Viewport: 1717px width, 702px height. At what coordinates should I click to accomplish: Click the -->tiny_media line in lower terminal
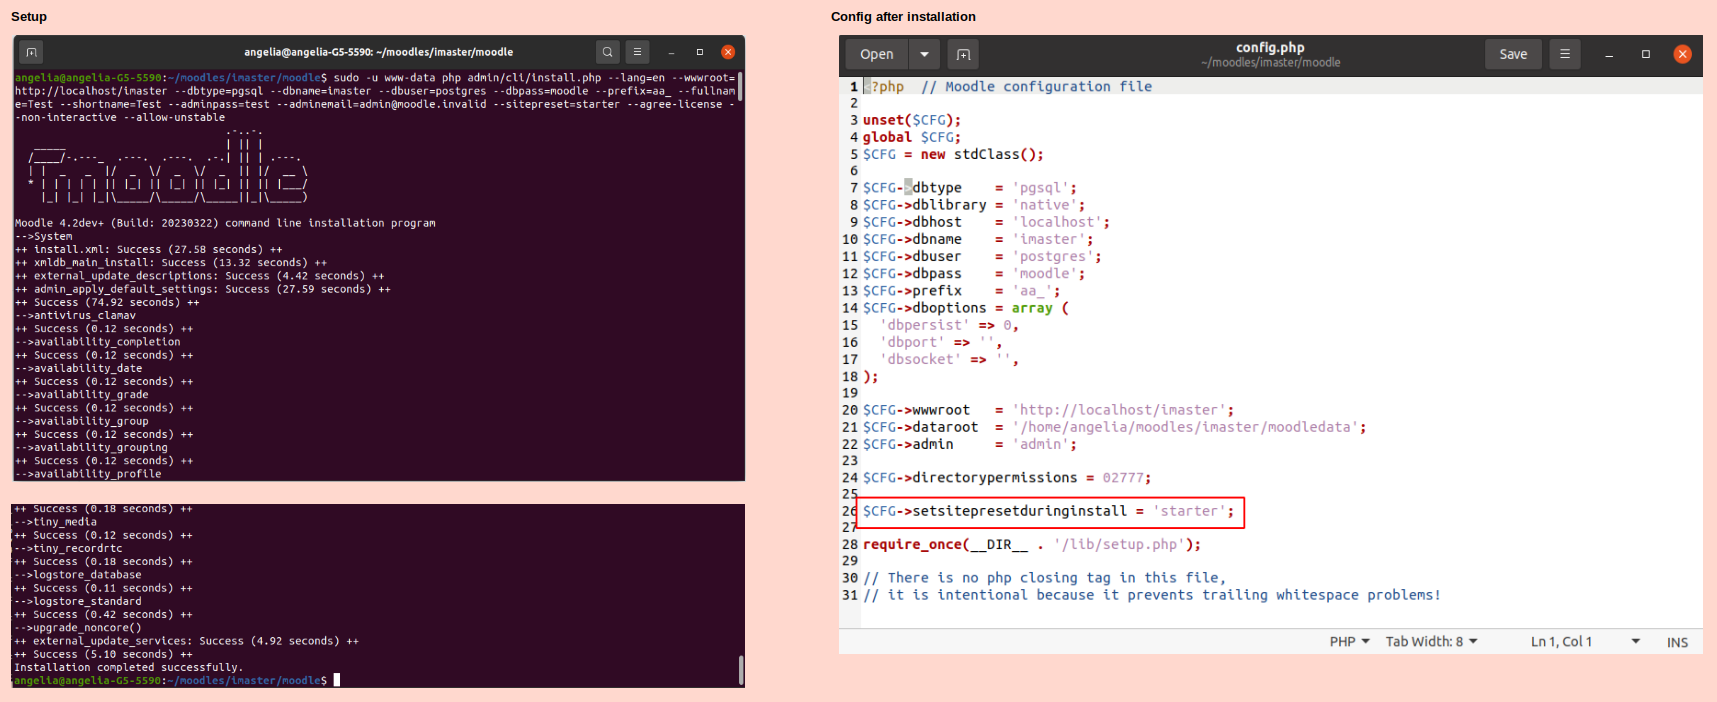56,522
